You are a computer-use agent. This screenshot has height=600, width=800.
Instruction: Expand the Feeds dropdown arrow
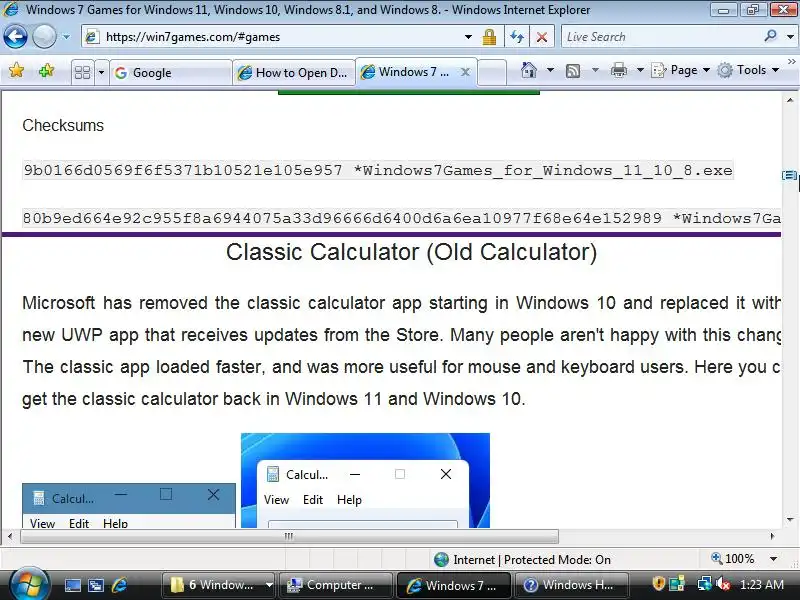click(x=595, y=70)
